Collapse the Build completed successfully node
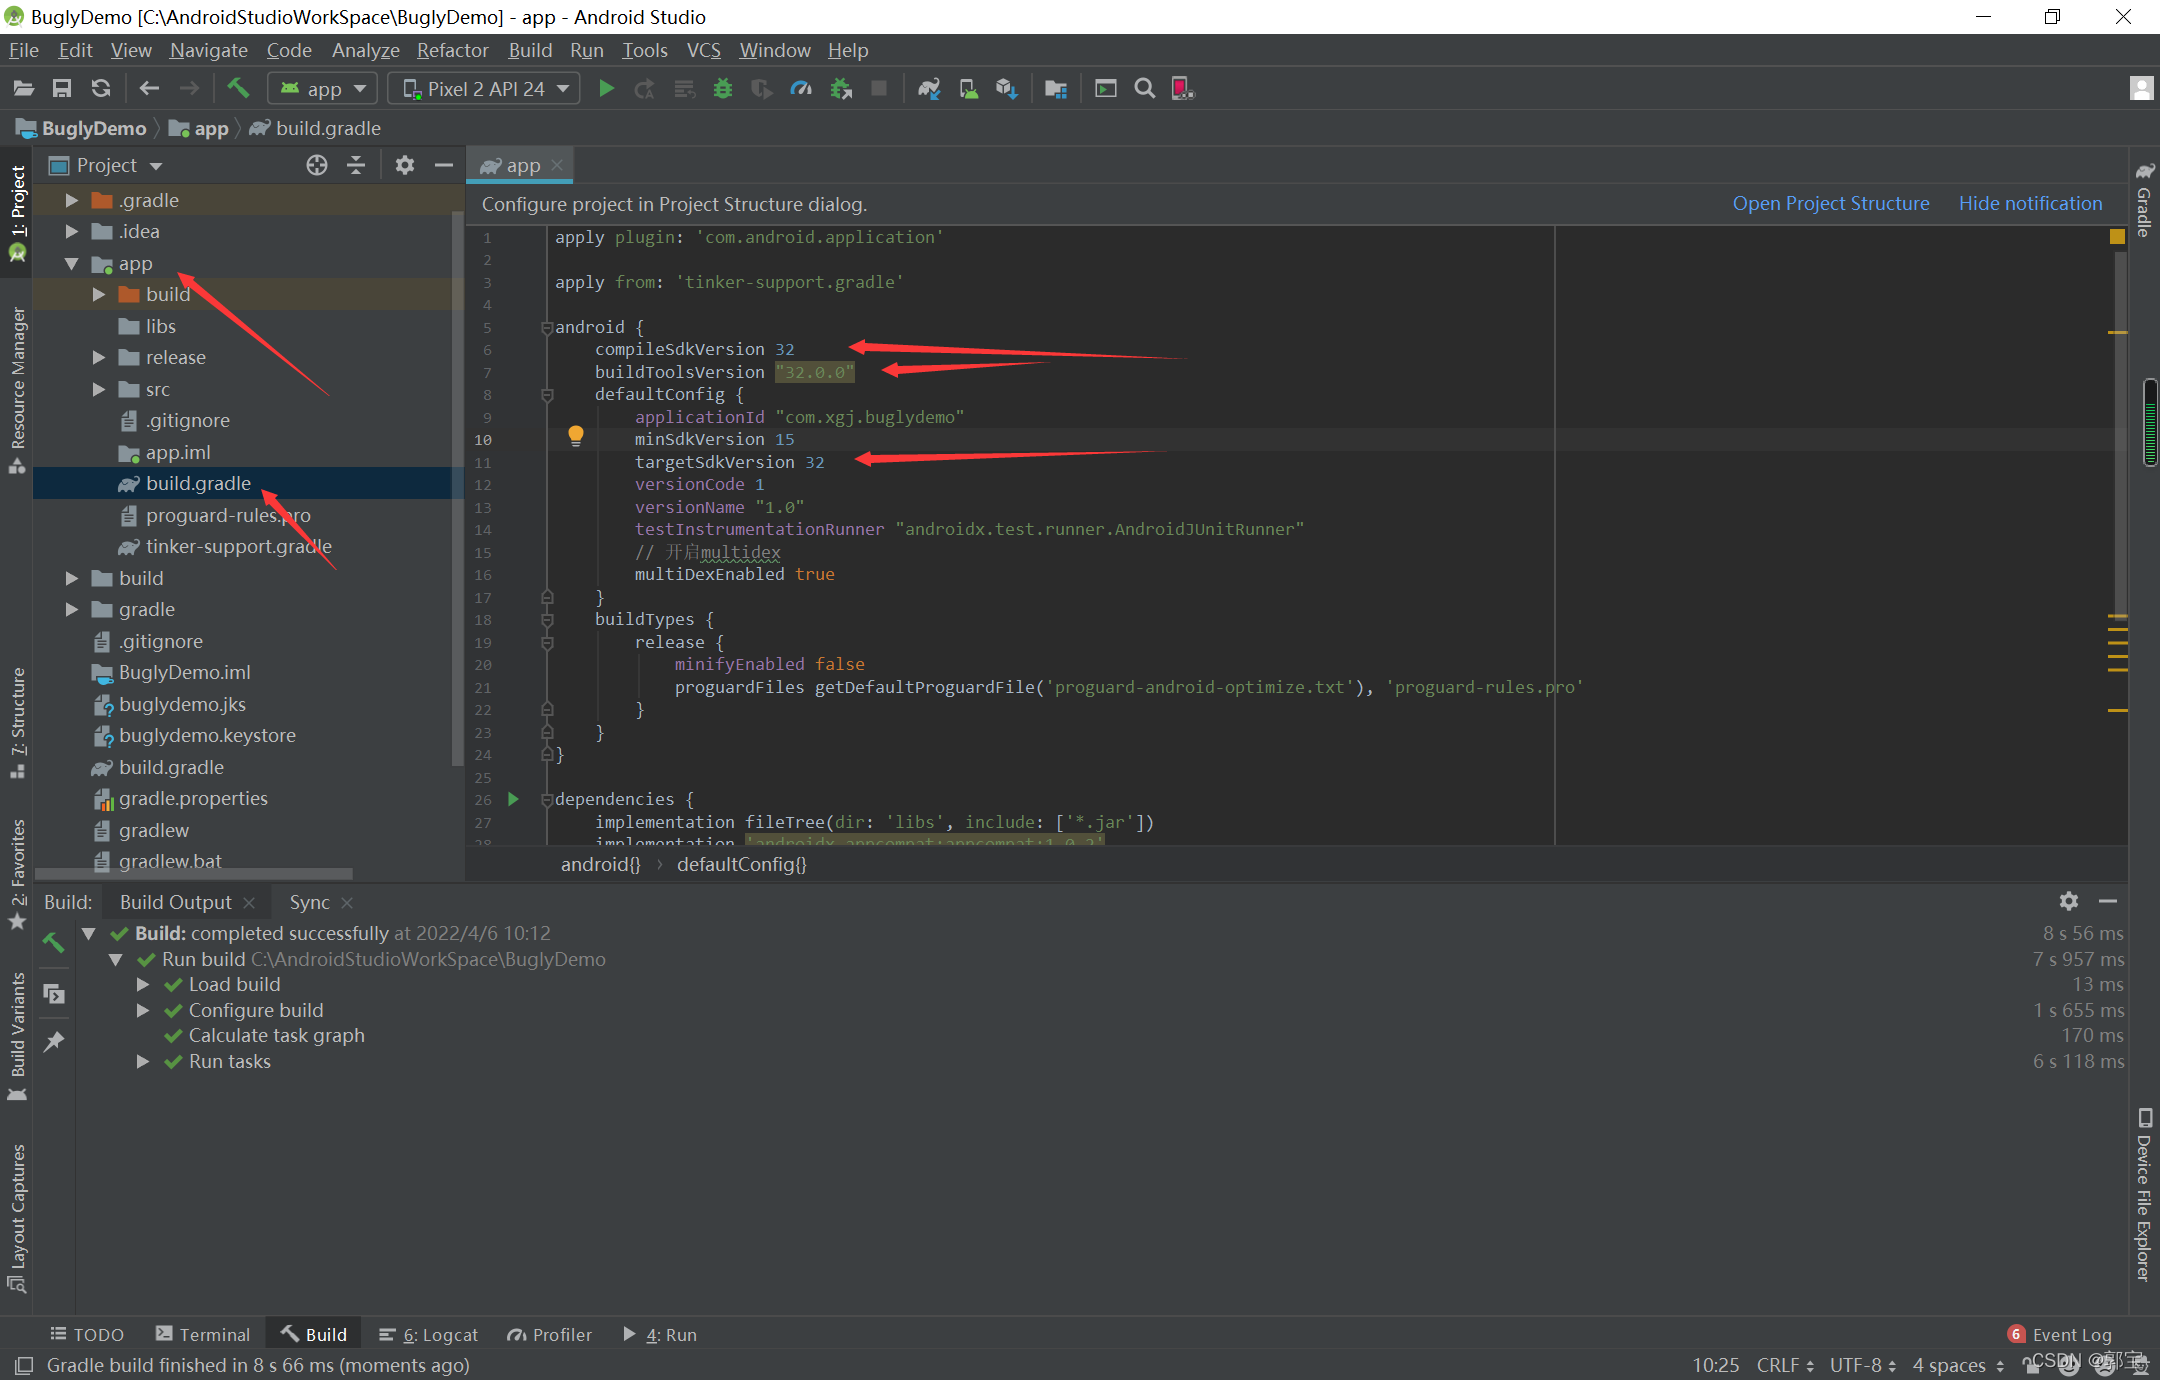The image size is (2160, 1380). 89,933
